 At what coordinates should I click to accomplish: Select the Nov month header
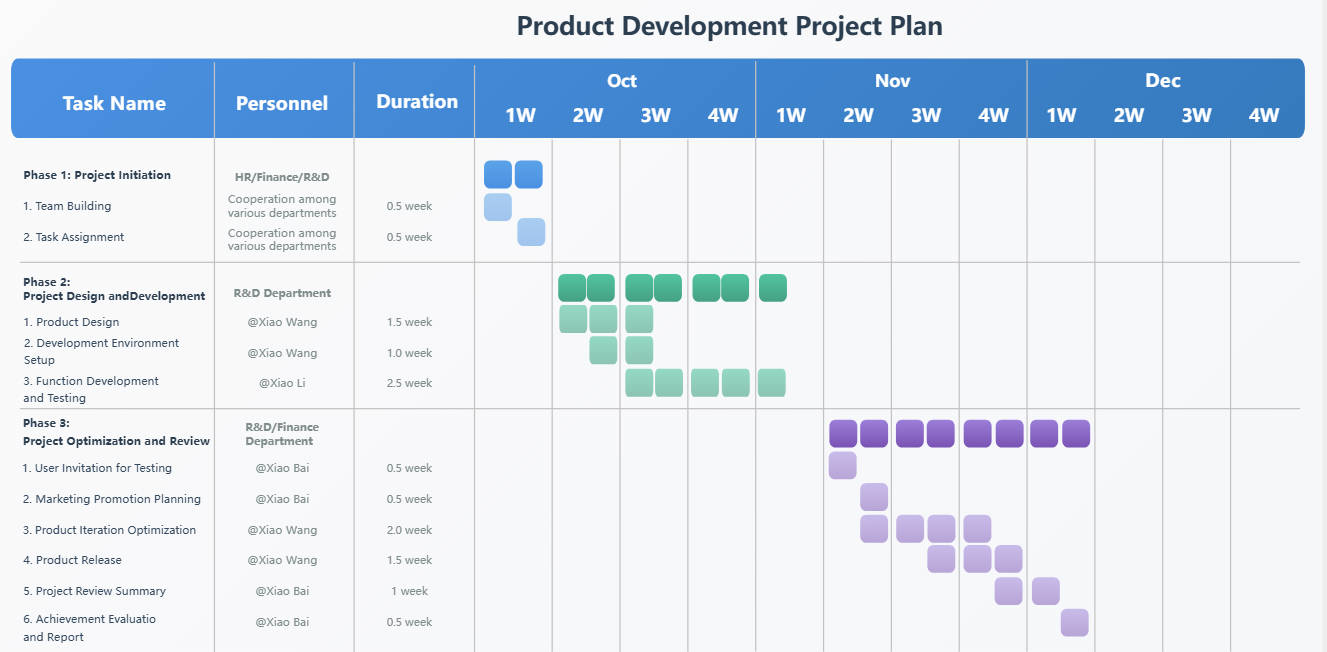click(x=892, y=81)
